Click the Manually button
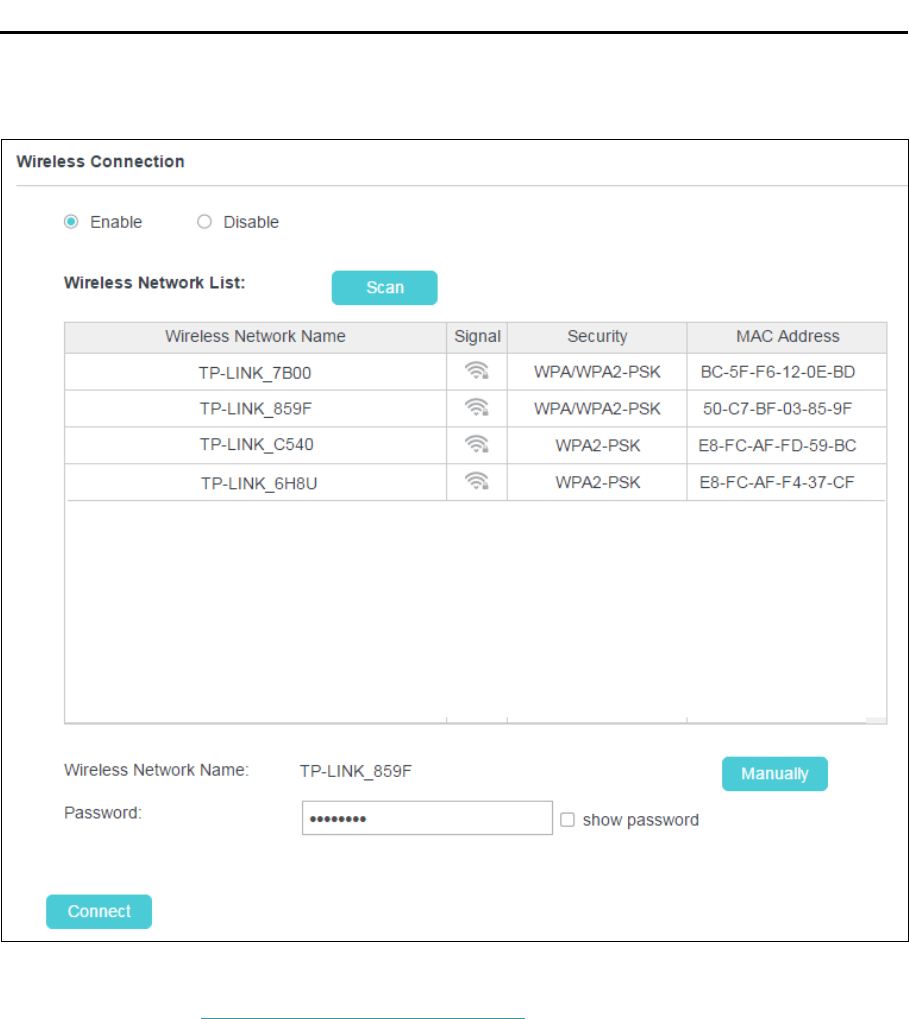Viewport: 909px width, 1019px height. click(775, 773)
